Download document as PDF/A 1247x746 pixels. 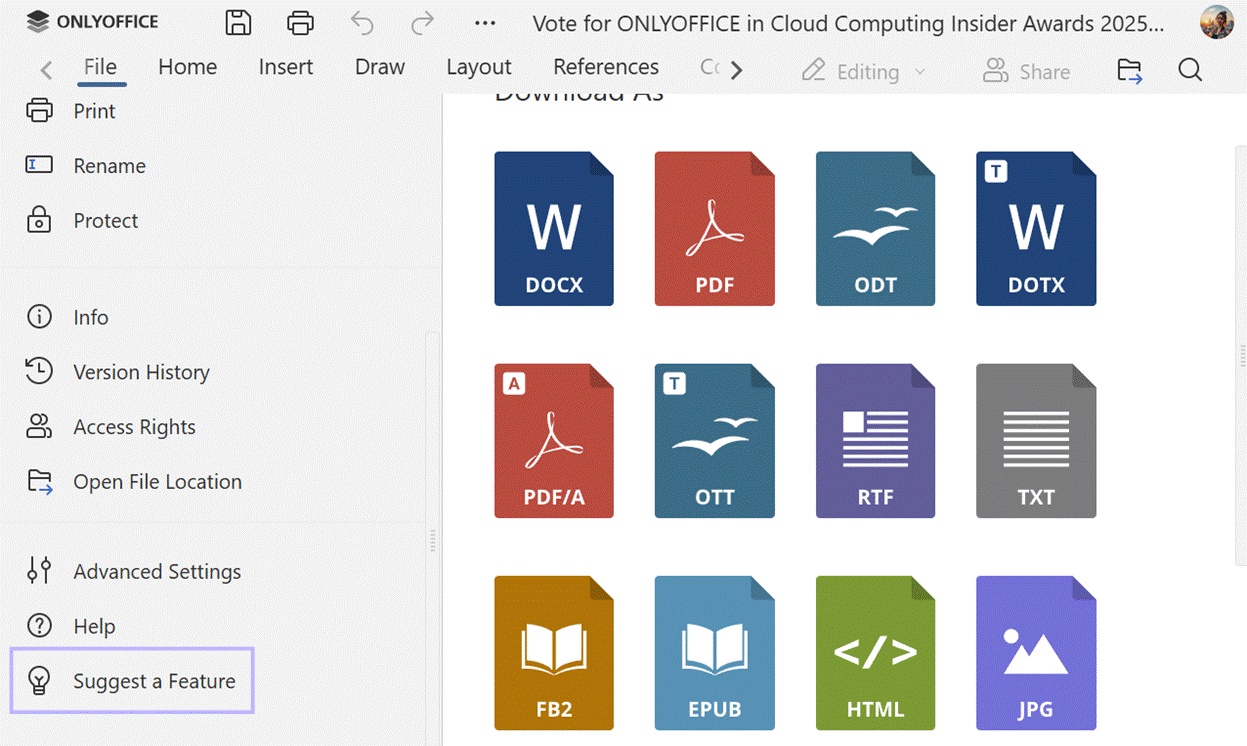554,441
